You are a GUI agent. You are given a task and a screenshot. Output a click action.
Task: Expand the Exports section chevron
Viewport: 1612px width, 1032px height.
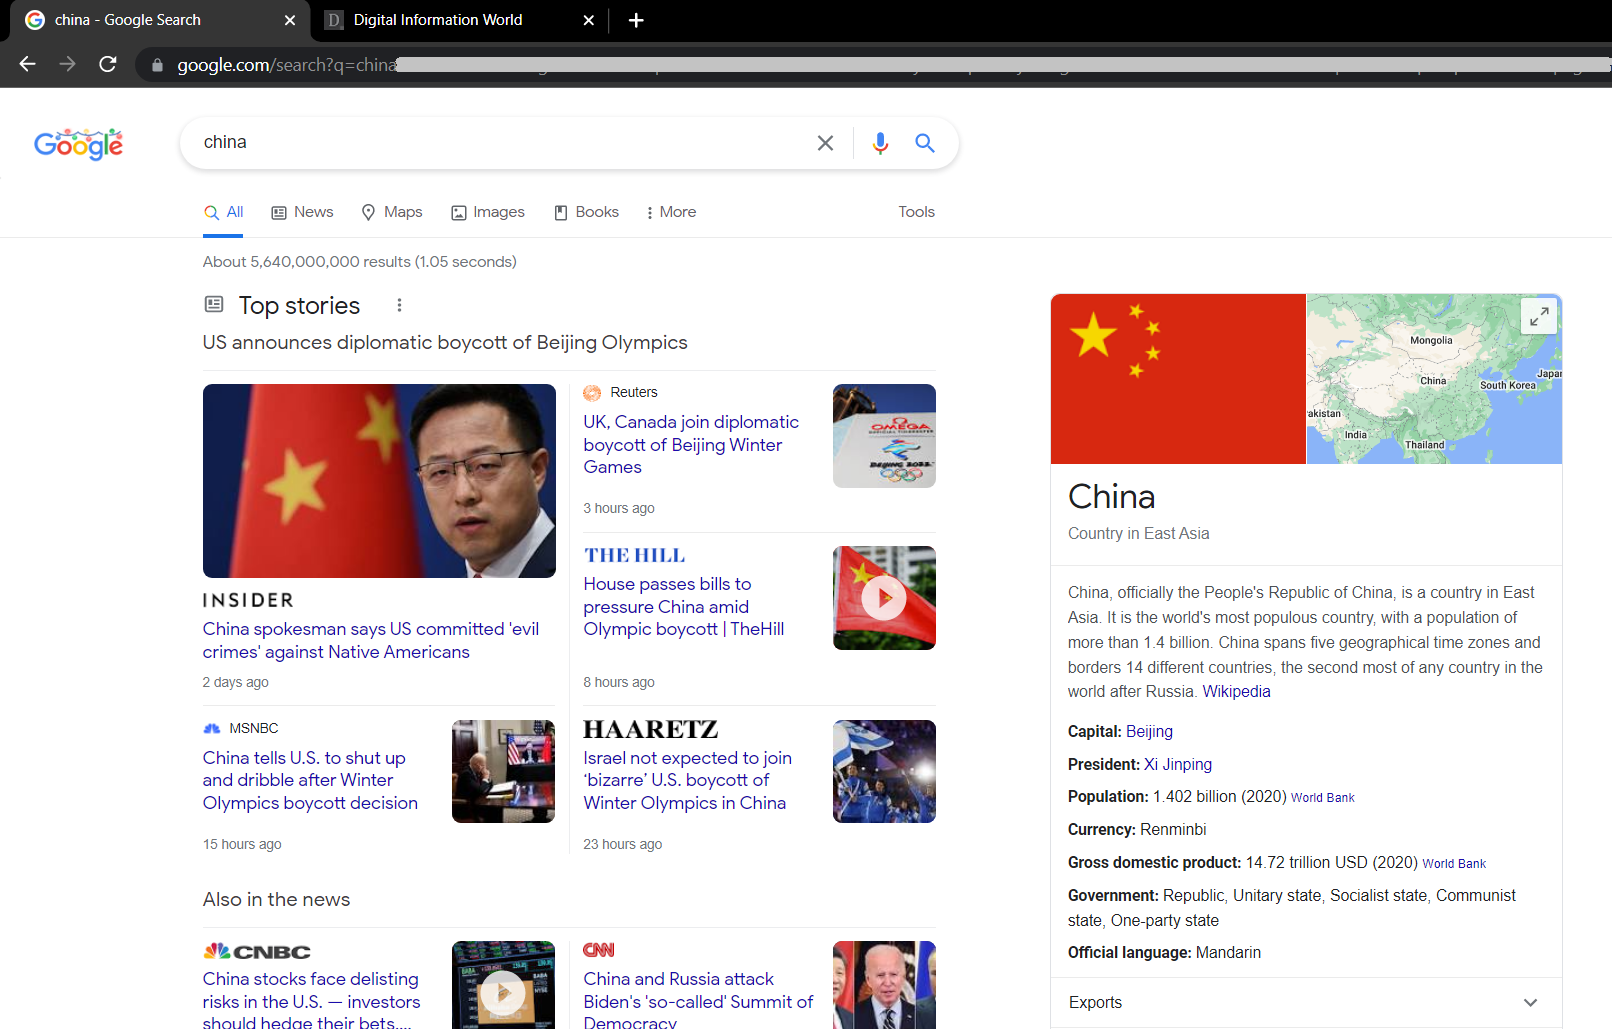pyautogui.click(x=1530, y=1003)
